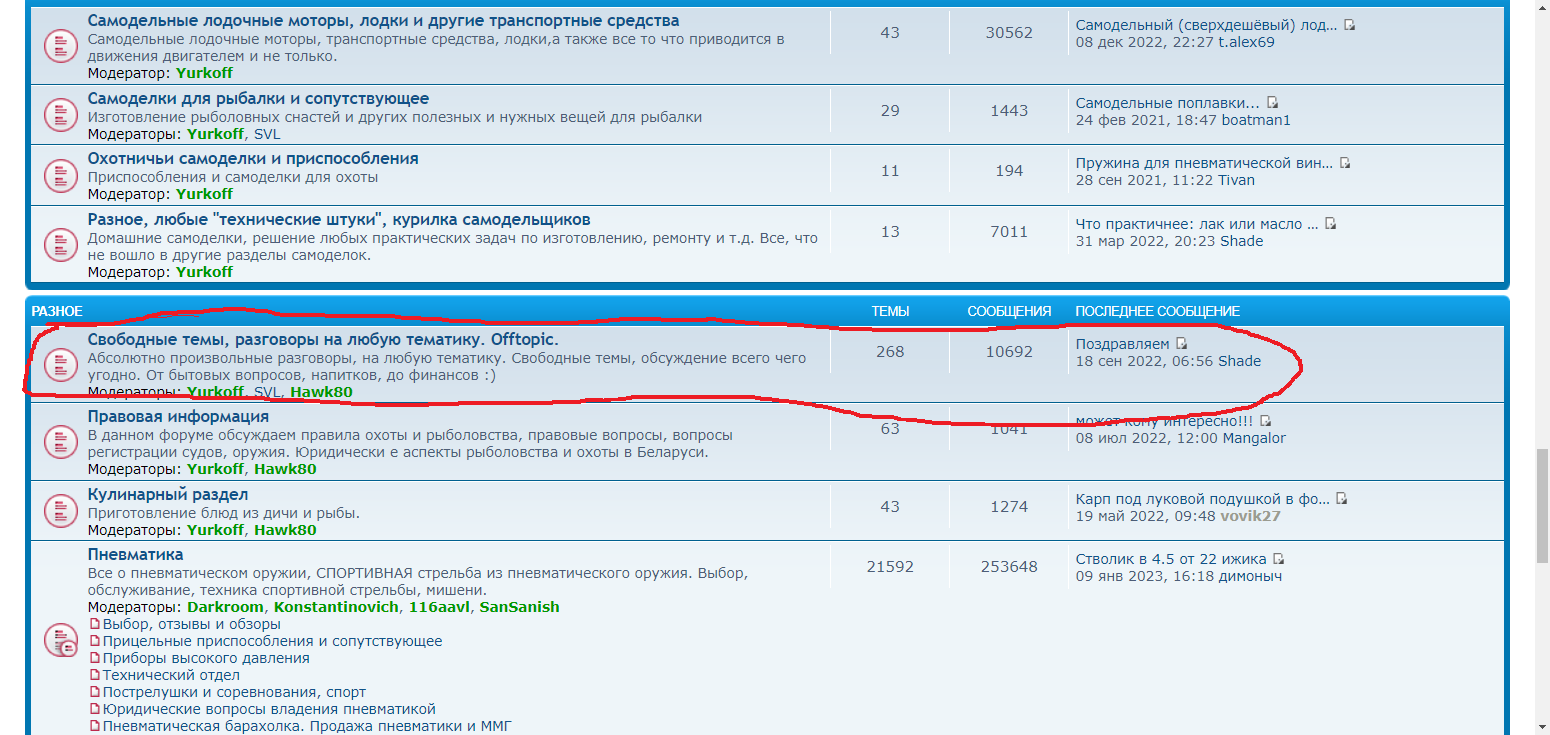Click forum icon beside Правовая информация
Image resolution: width=1550 pixels, height=735 pixels.
(x=61, y=441)
